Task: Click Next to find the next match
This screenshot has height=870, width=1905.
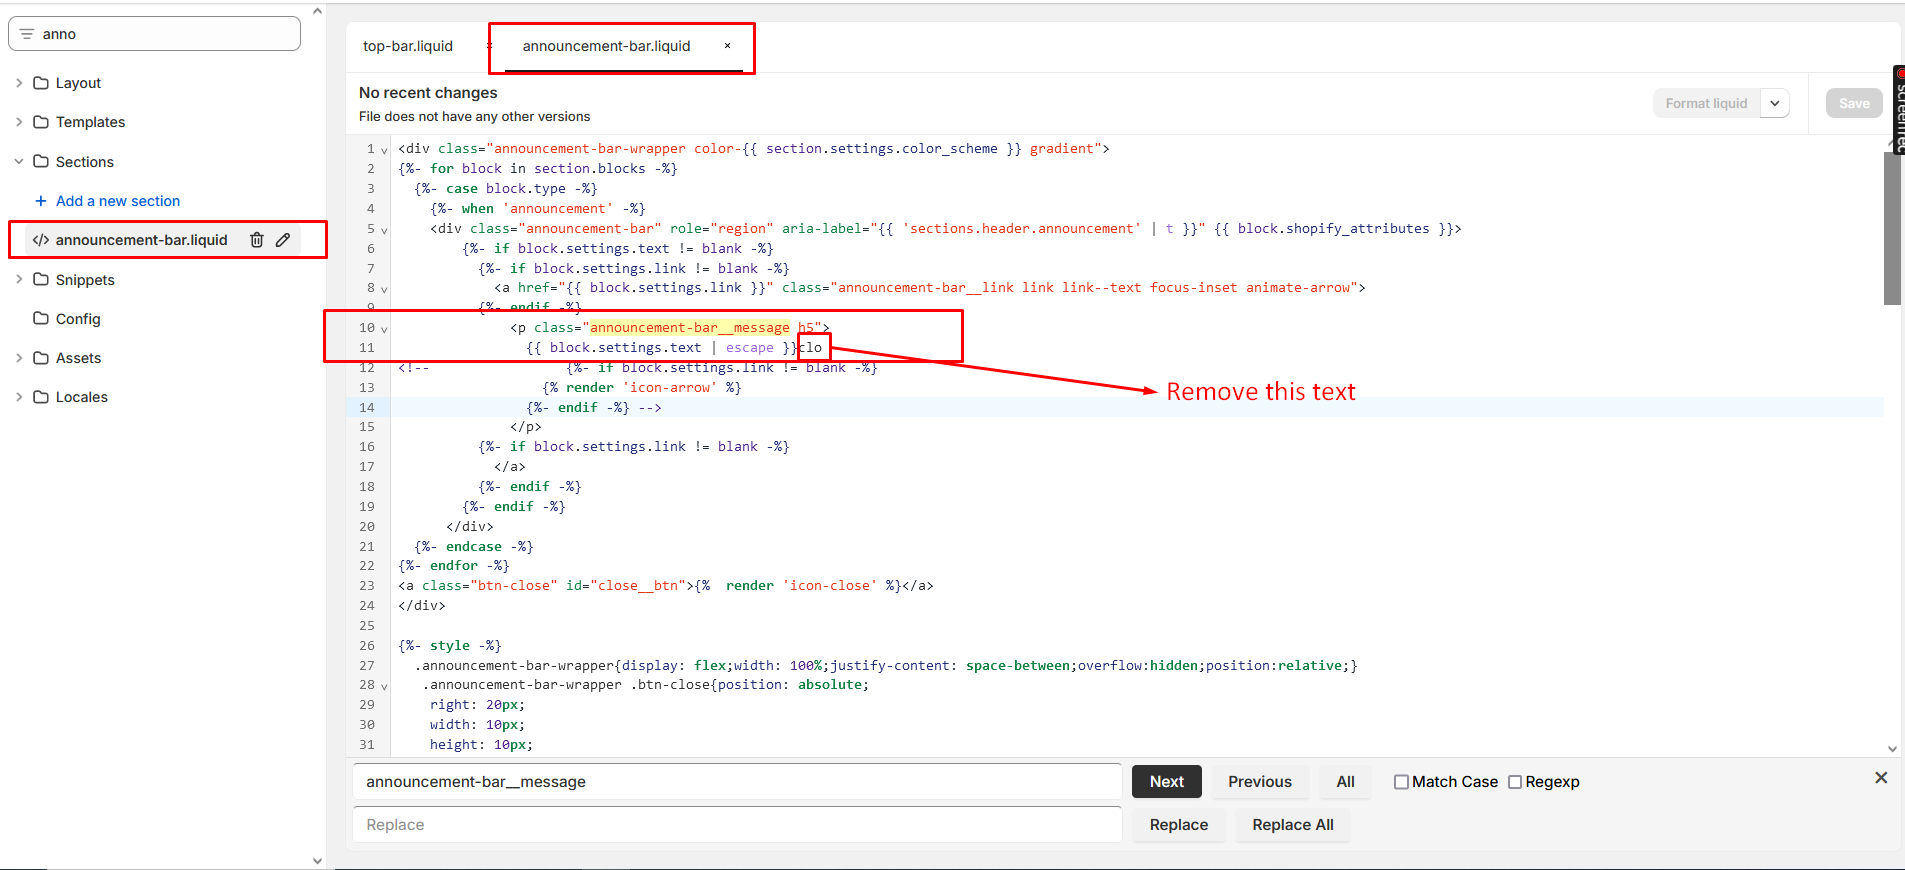Action: pos(1167,782)
